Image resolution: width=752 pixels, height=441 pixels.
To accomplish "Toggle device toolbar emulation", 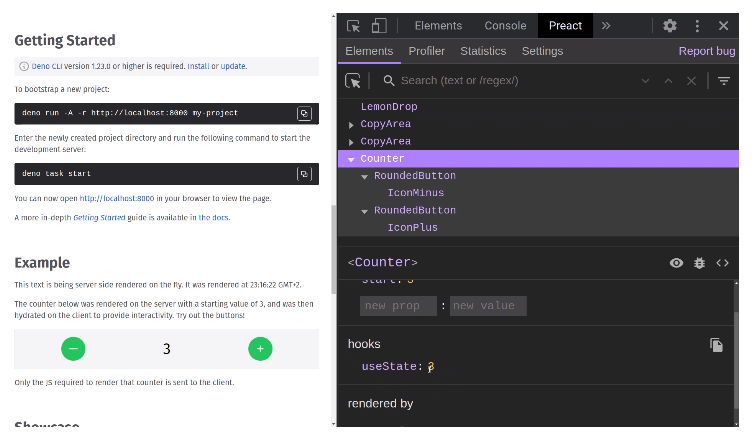I will coord(379,26).
